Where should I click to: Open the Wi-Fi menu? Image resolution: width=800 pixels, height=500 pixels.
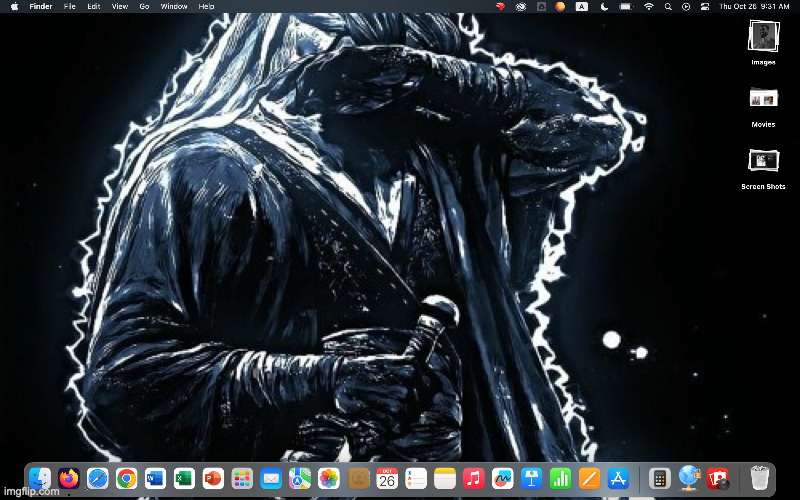tap(649, 7)
